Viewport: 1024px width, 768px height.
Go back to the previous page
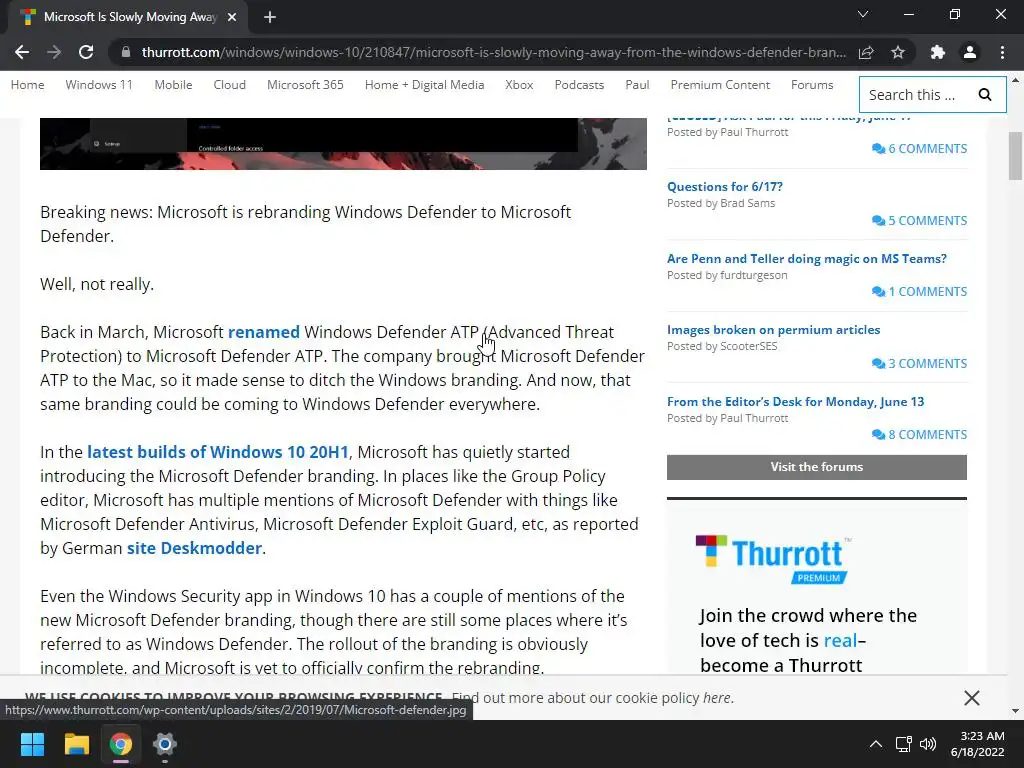click(x=22, y=52)
